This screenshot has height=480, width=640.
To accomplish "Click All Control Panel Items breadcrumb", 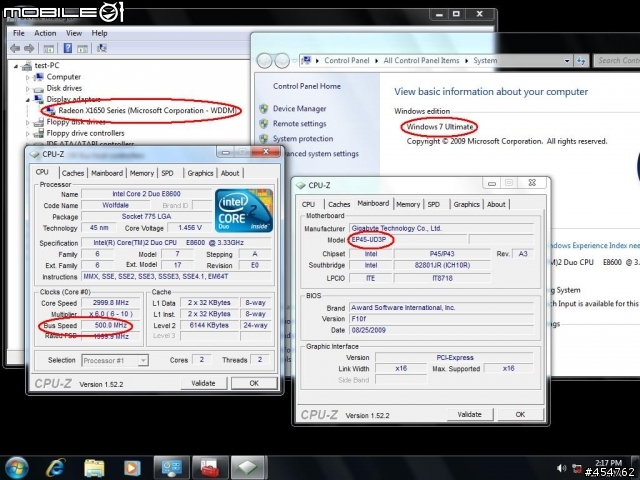I will [x=421, y=60].
